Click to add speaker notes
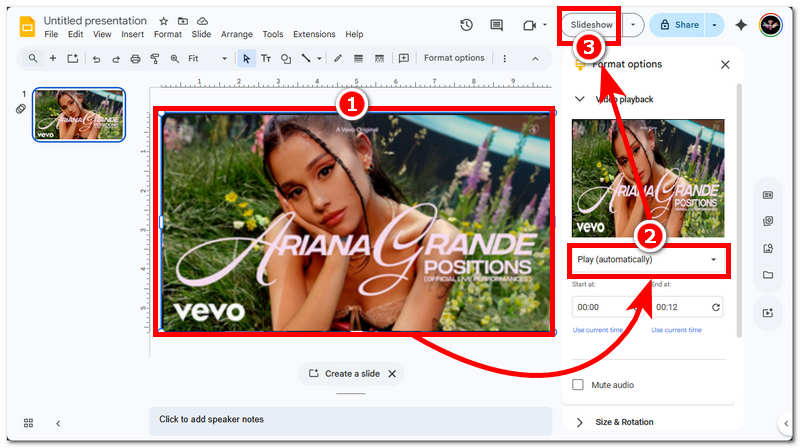The image size is (800, 448). [351, 419]
